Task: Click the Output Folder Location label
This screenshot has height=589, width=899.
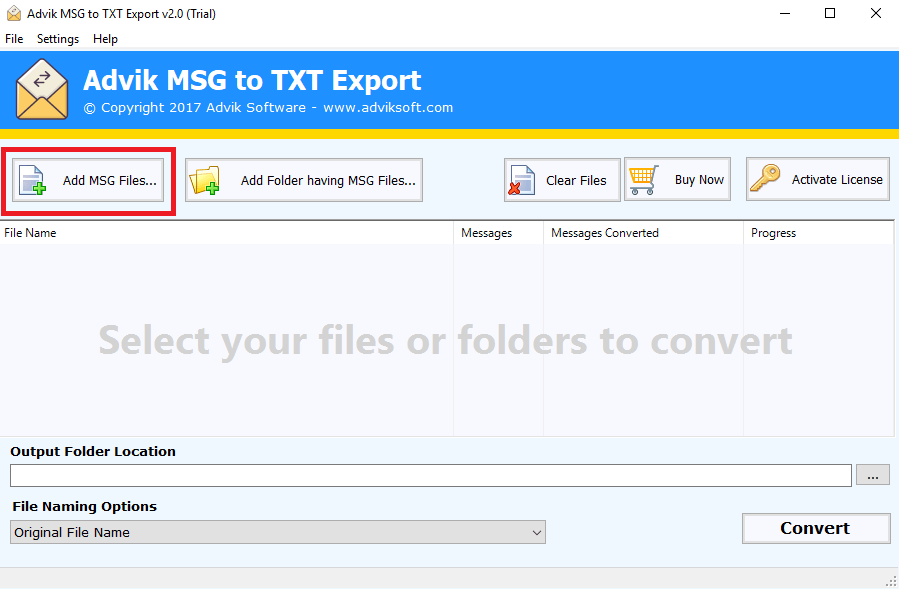Action: tap(93, 451)
